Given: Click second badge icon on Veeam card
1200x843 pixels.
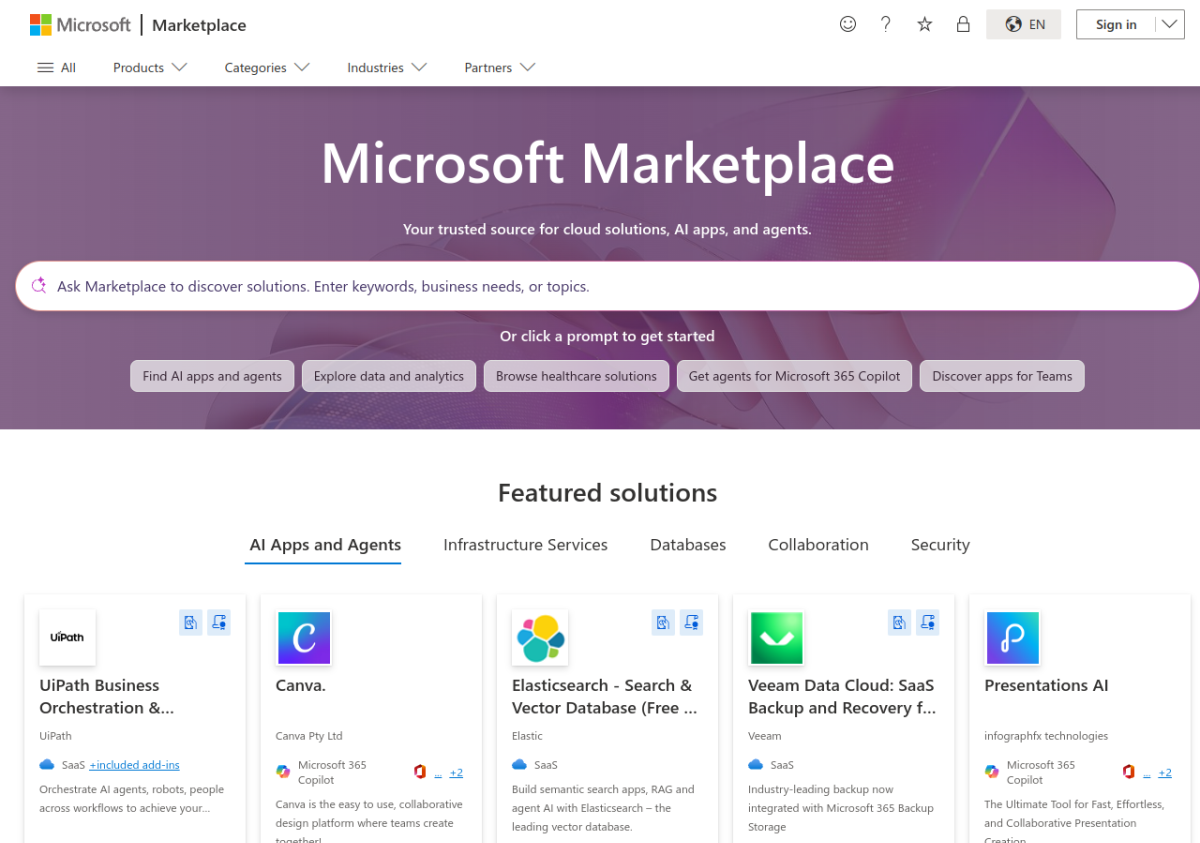Looking at the screenshot, I should click(927, 622).
